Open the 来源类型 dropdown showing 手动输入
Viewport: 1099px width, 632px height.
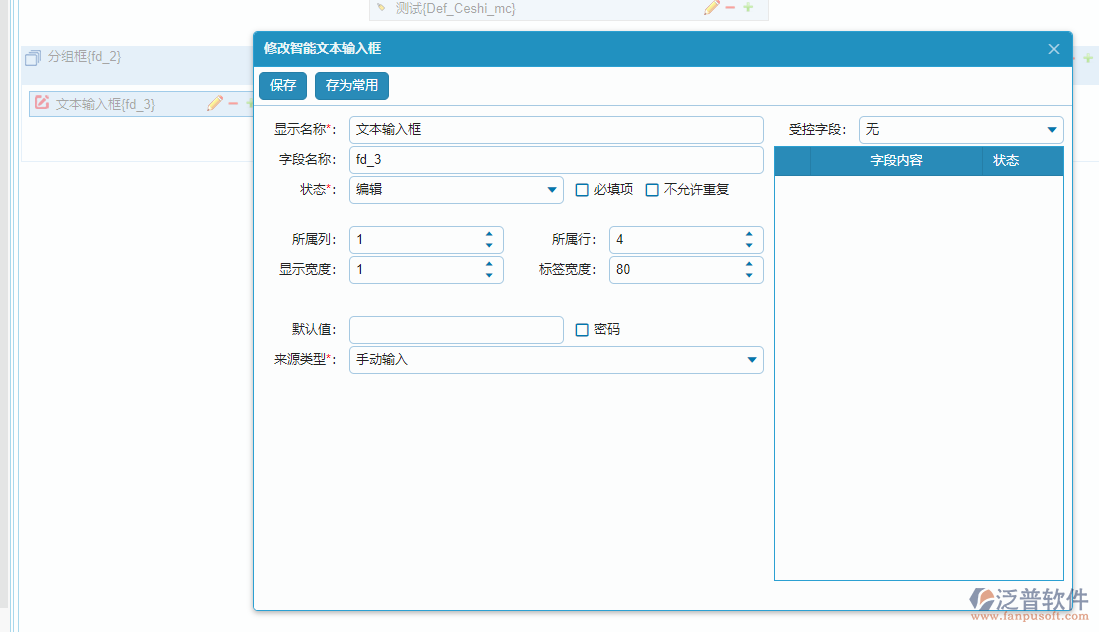pos(751,360)
